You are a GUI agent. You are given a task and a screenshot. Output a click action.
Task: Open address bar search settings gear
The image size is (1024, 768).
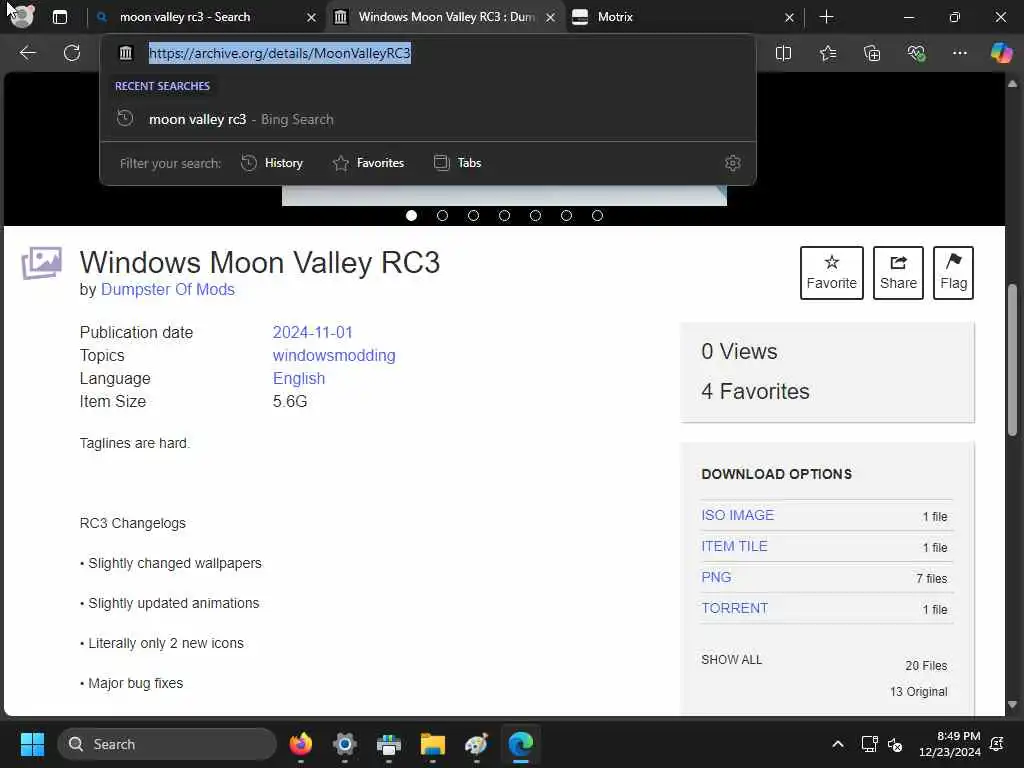click(733, 163)
